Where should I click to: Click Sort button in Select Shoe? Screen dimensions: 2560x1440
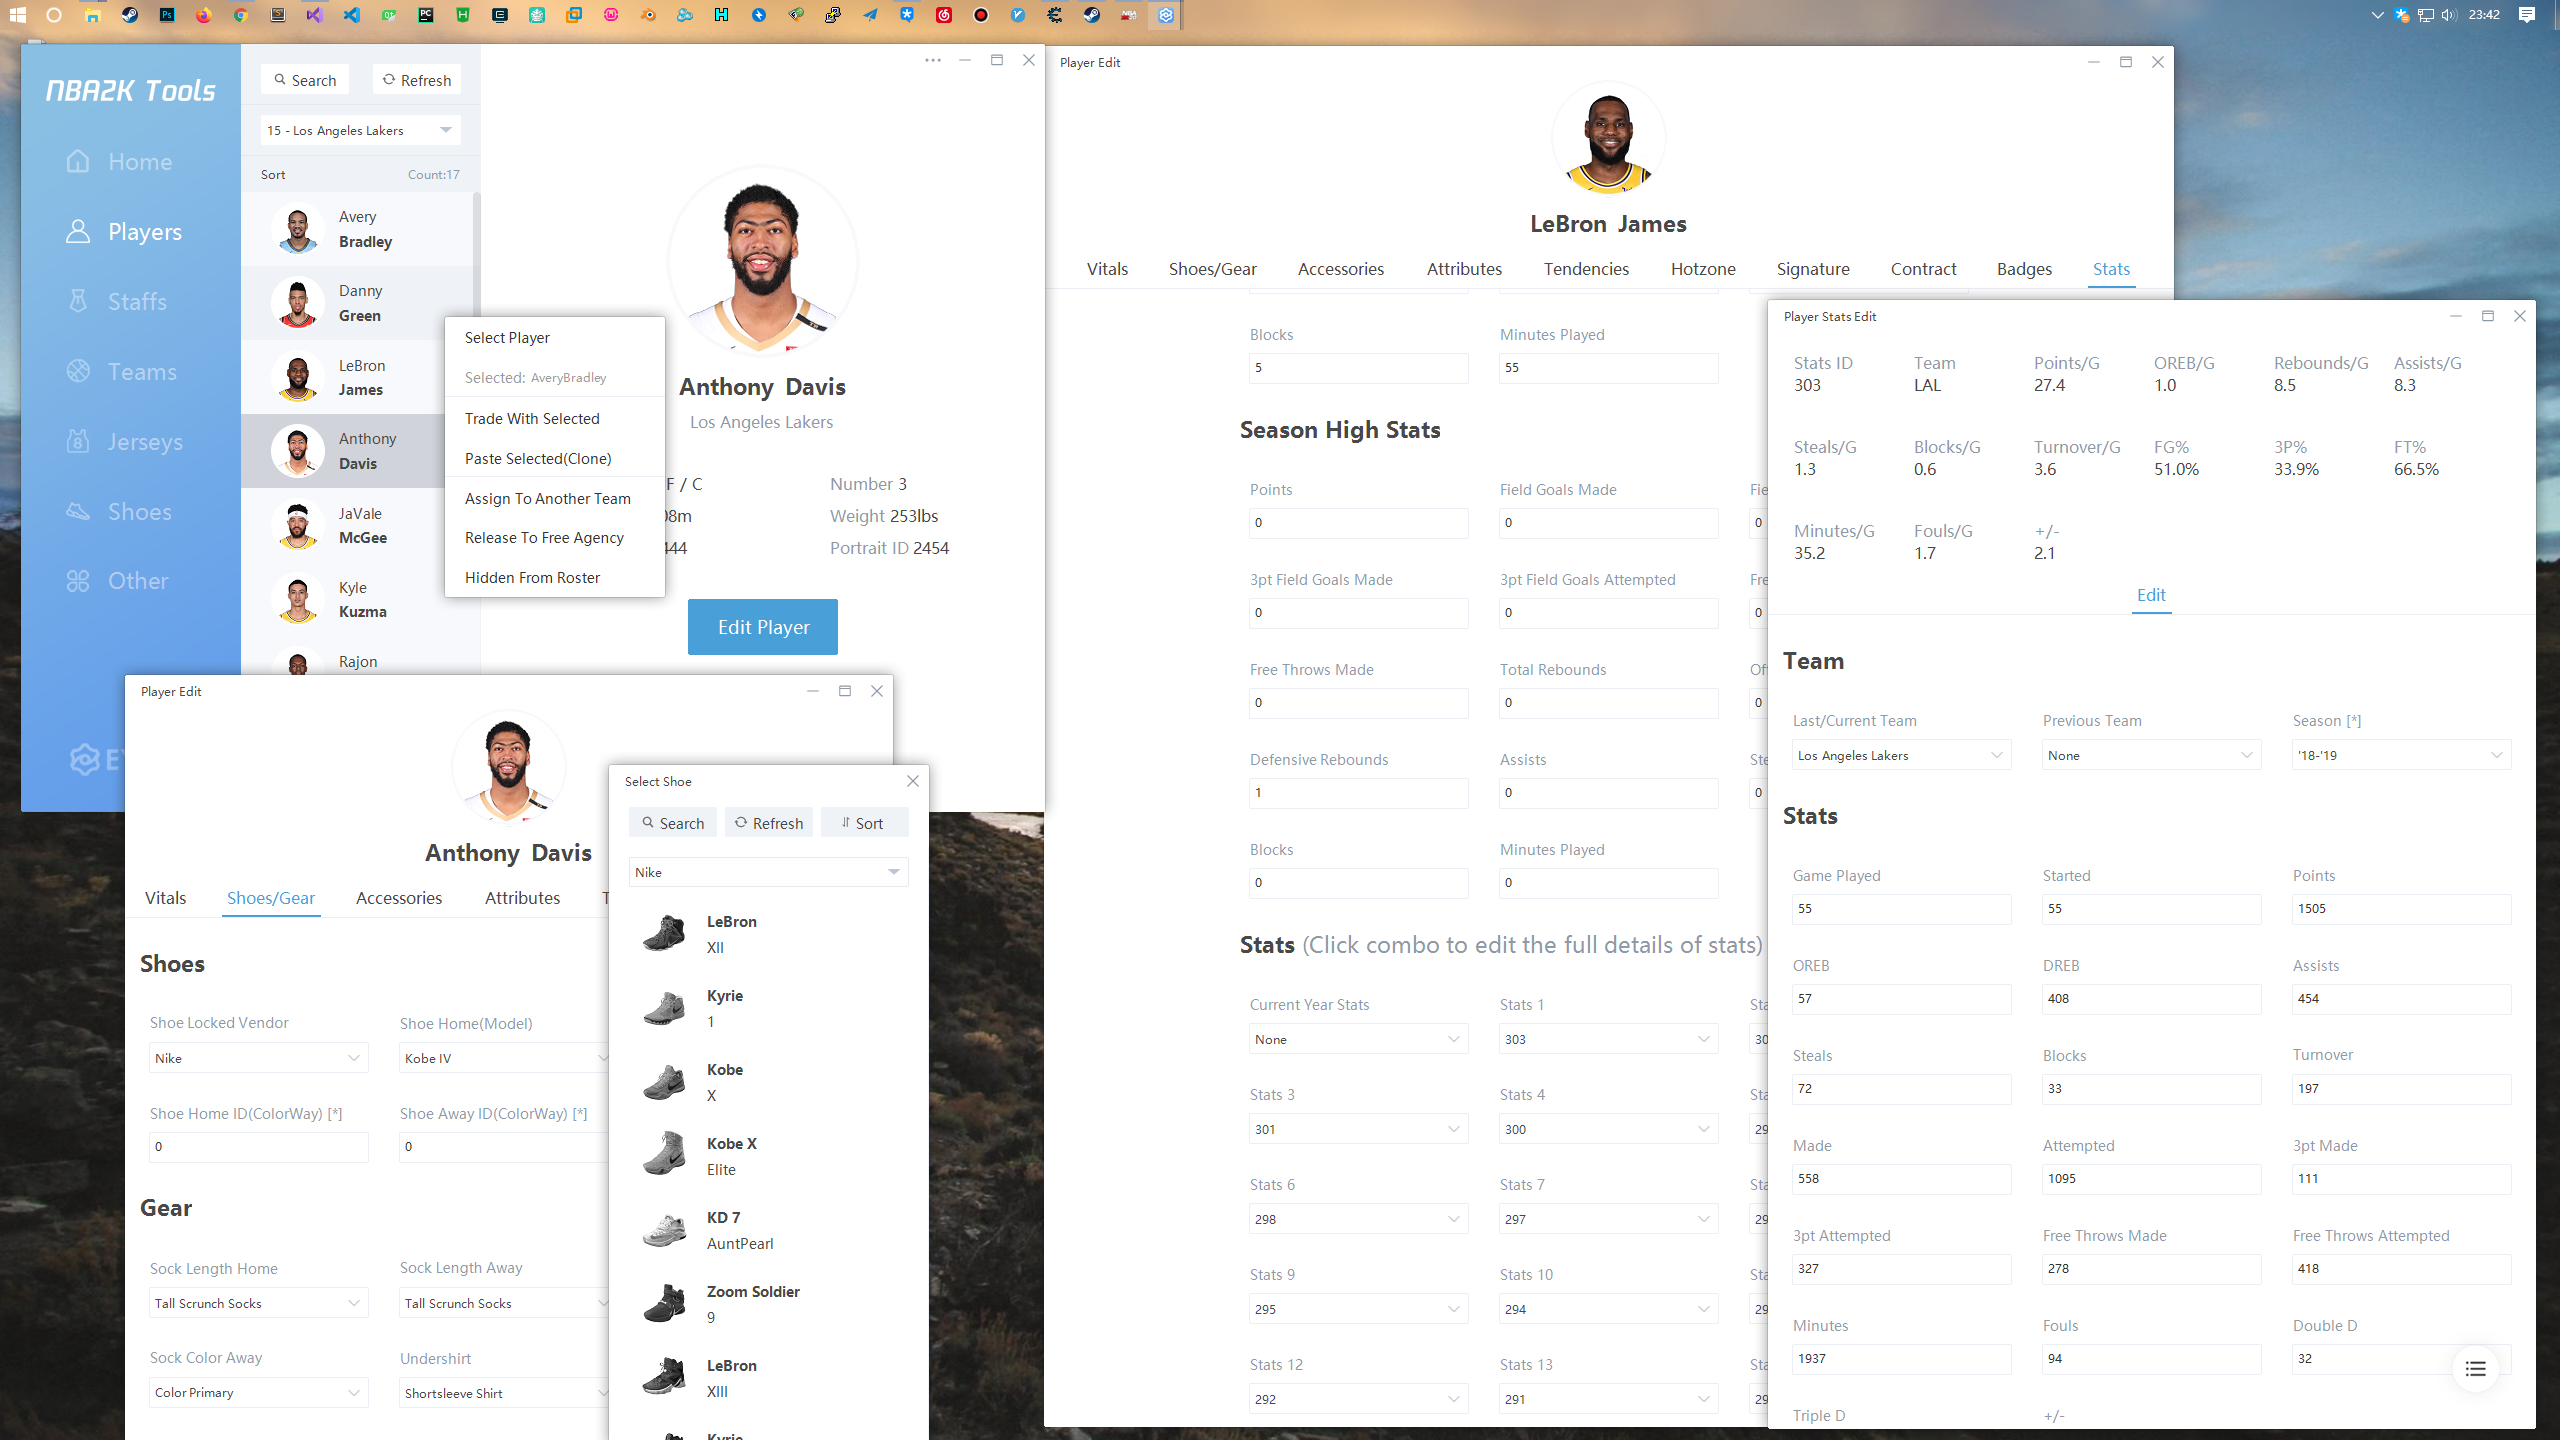[863, 823]
